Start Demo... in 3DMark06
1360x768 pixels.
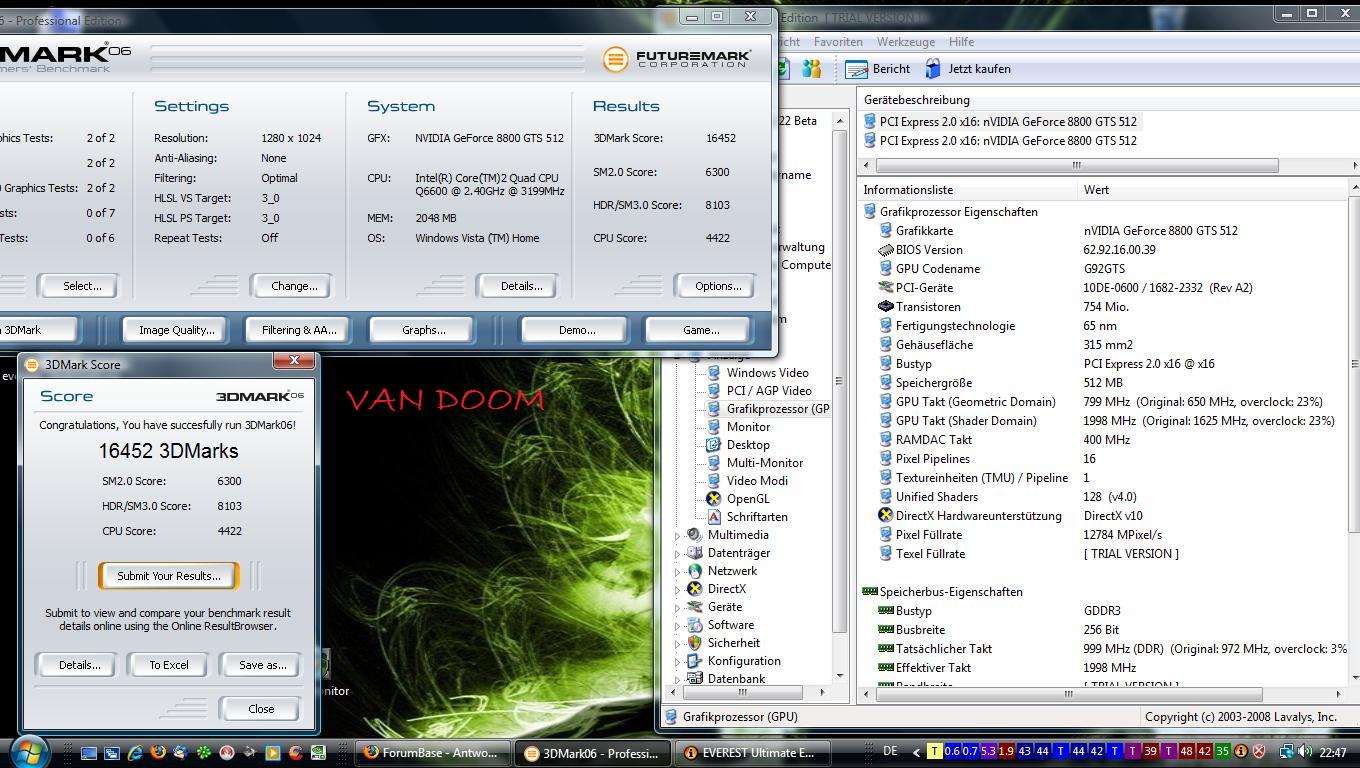[x=576, y=330]
